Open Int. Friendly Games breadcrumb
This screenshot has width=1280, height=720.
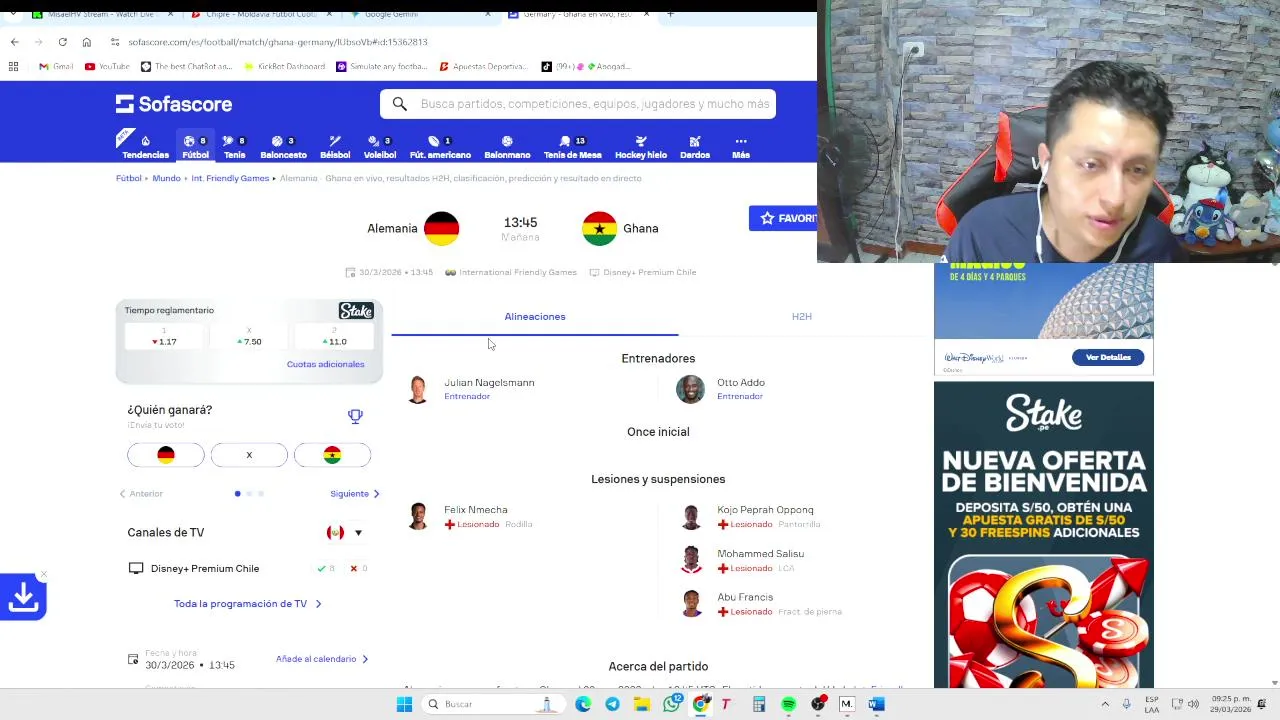[230, 178]
